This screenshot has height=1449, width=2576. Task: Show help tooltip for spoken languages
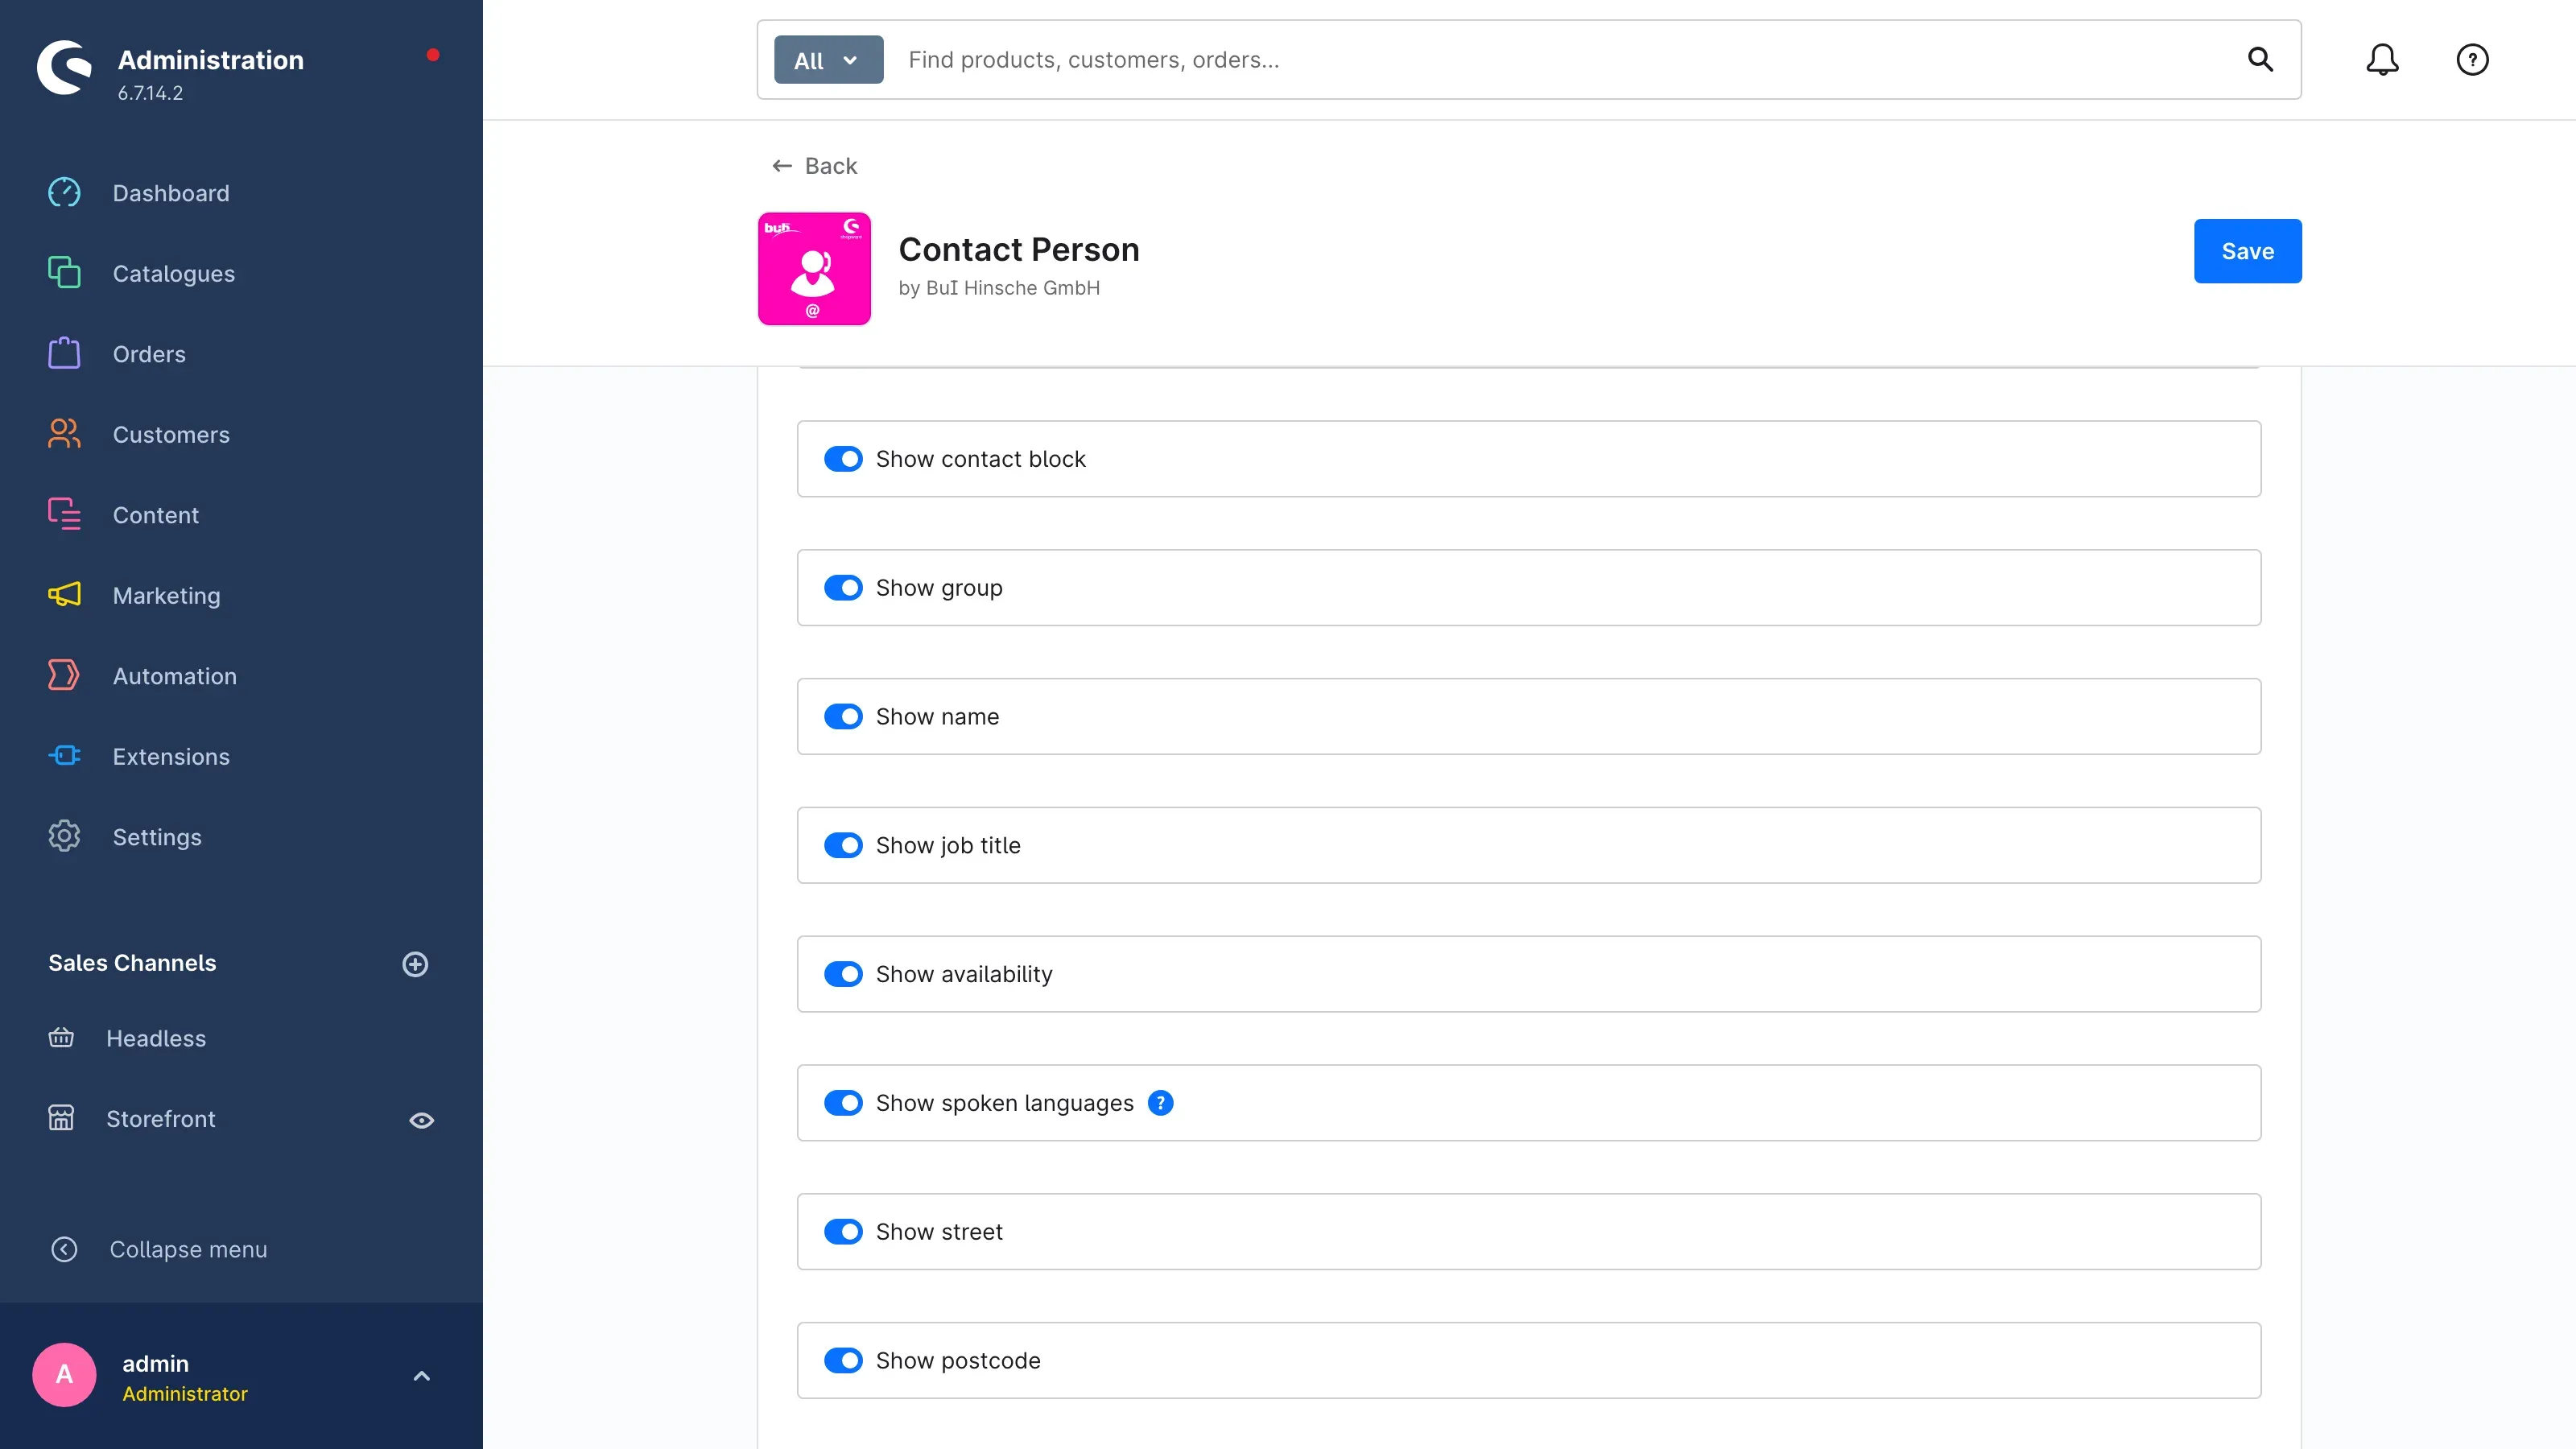coord(1160,1103)
